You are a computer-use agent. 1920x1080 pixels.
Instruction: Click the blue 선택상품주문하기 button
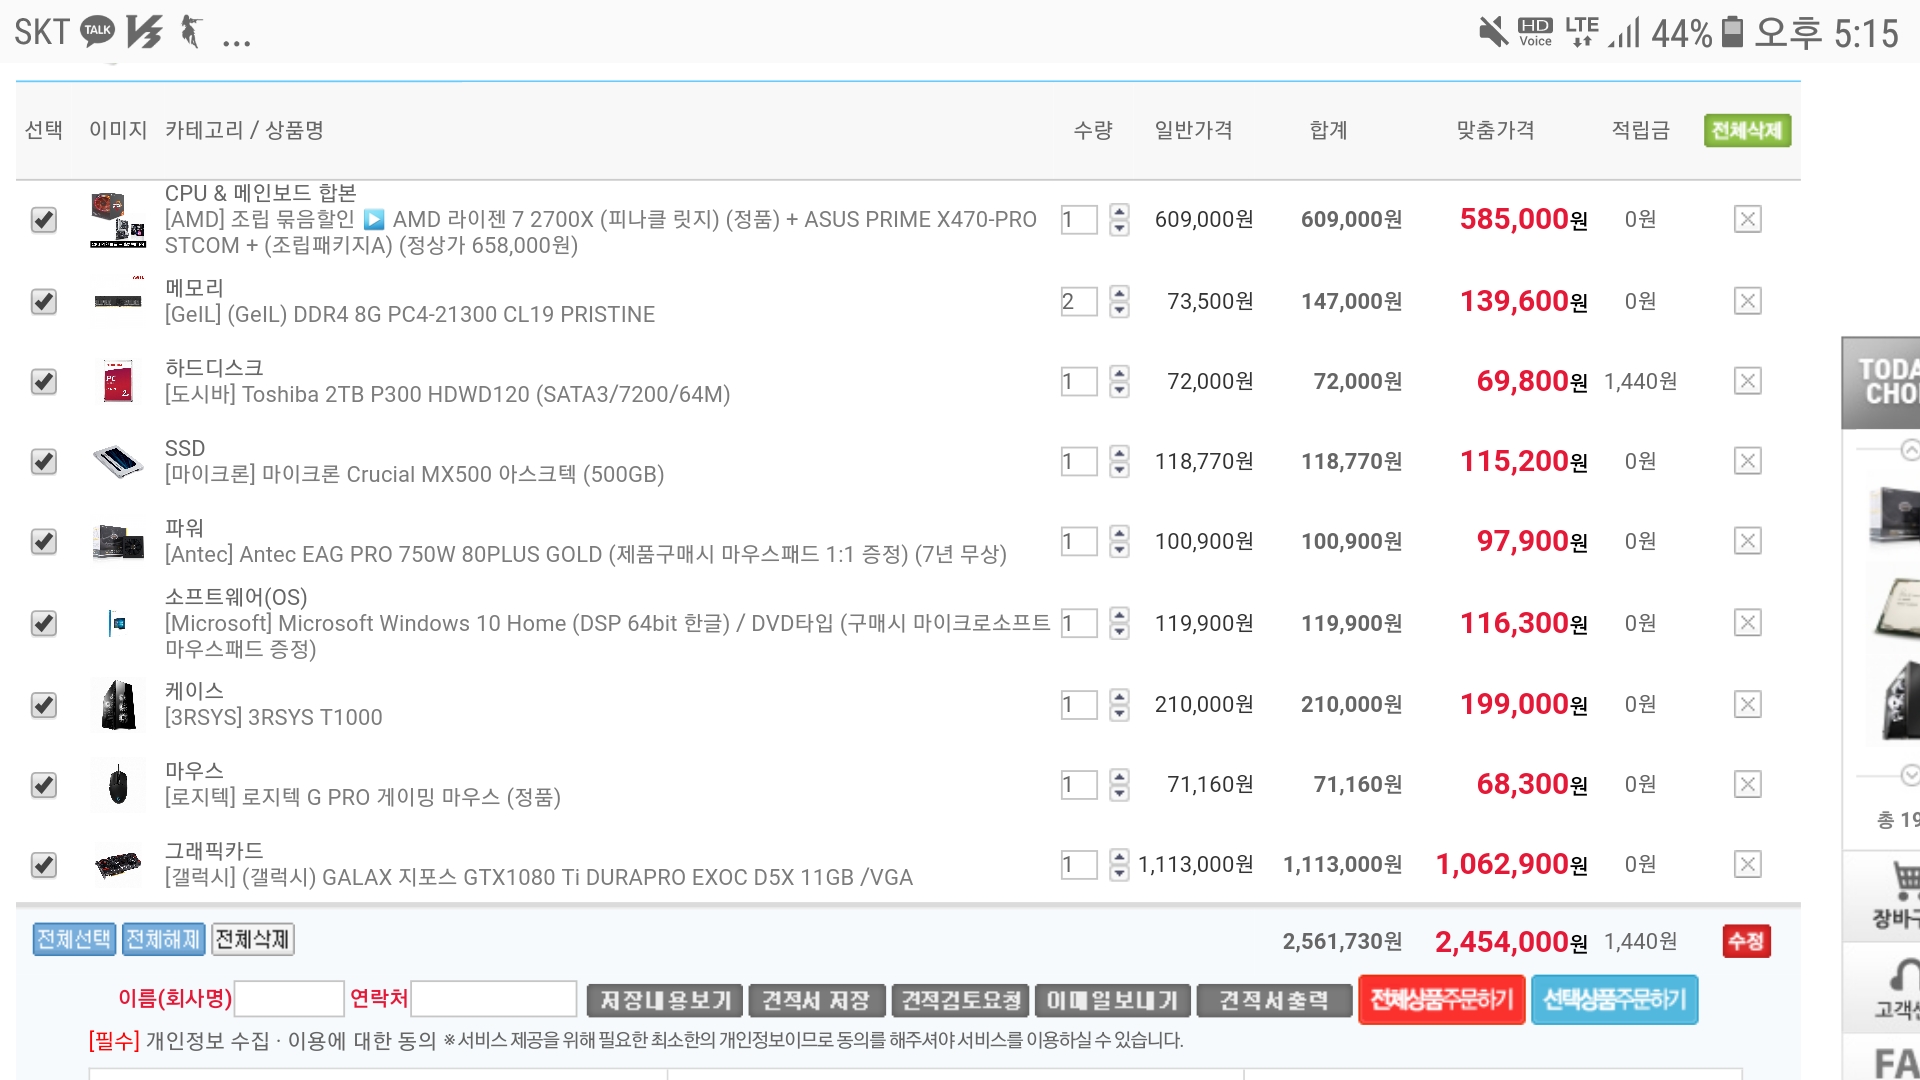point(1614,999)
